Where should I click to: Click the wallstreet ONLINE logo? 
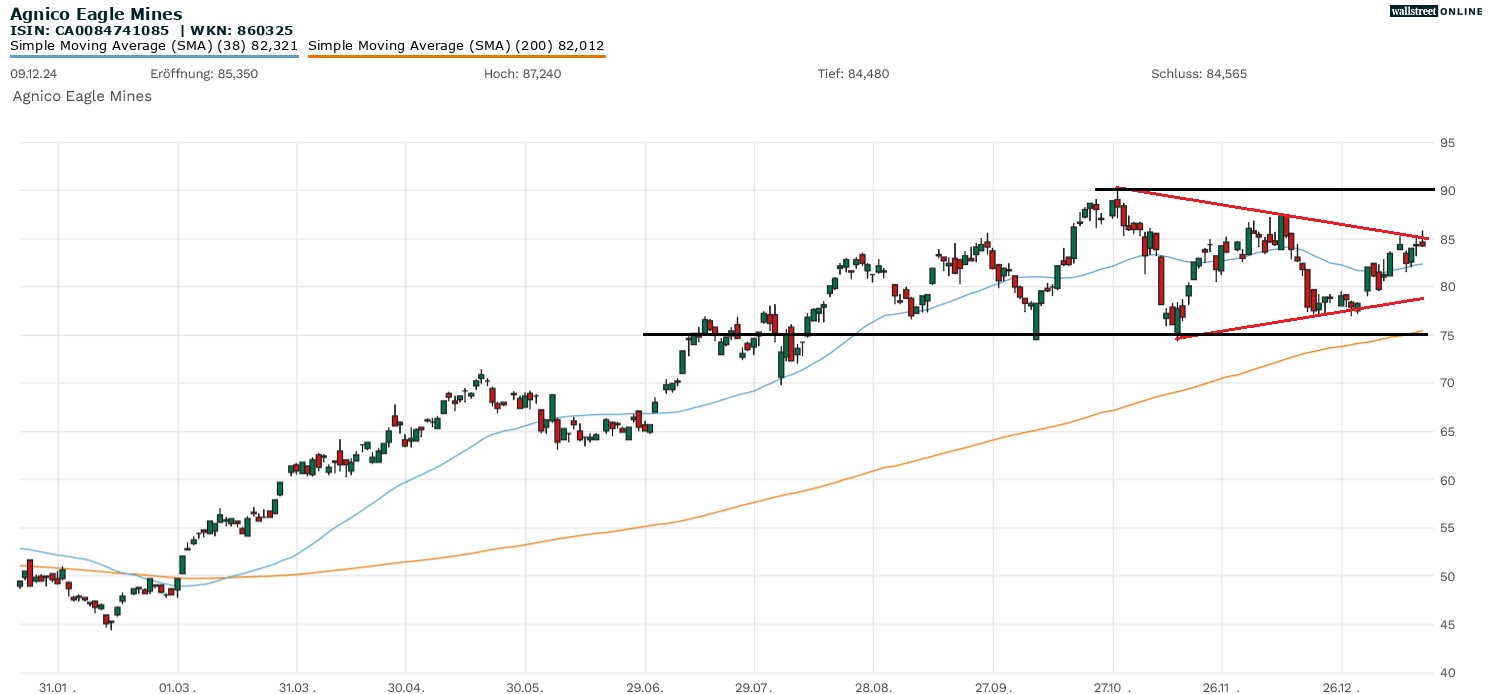pos(1436,11)
